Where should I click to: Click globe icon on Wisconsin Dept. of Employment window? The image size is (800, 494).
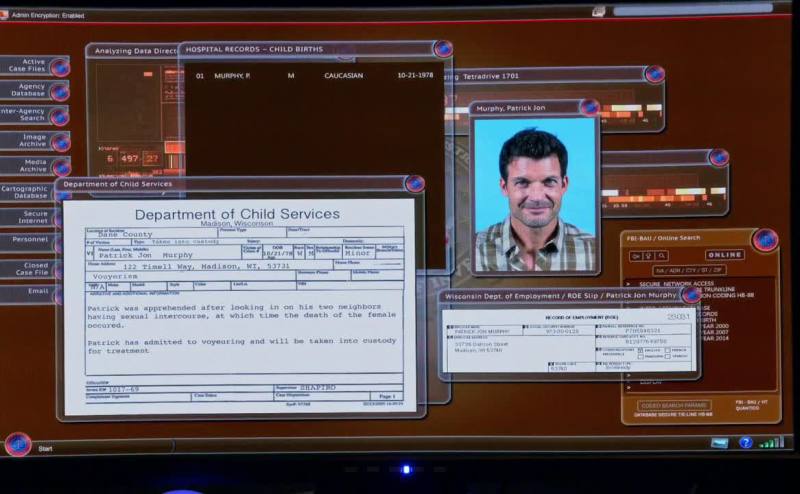(690, 295)
